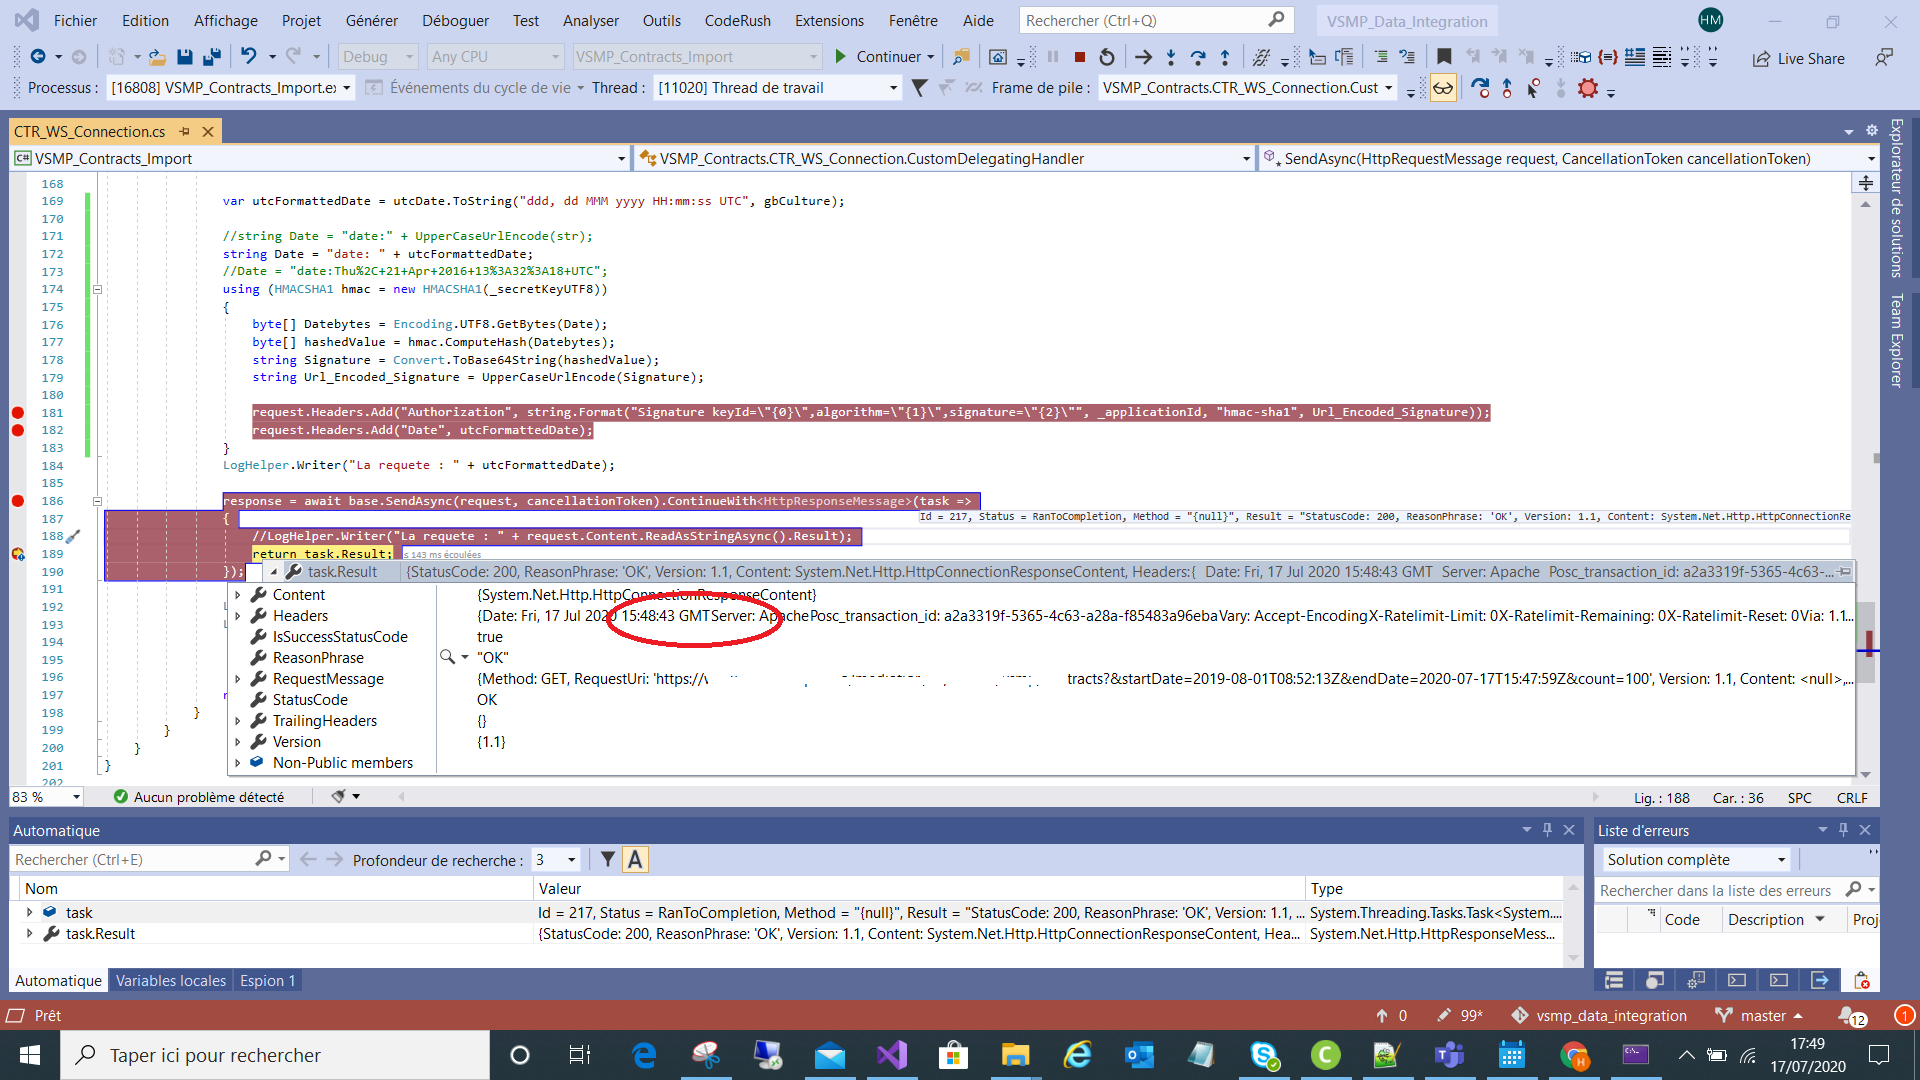Open the Solution complète dropdown
Viewport: 1920px width, 1080px height.
pyautogui.click(x=1695, y=860)
